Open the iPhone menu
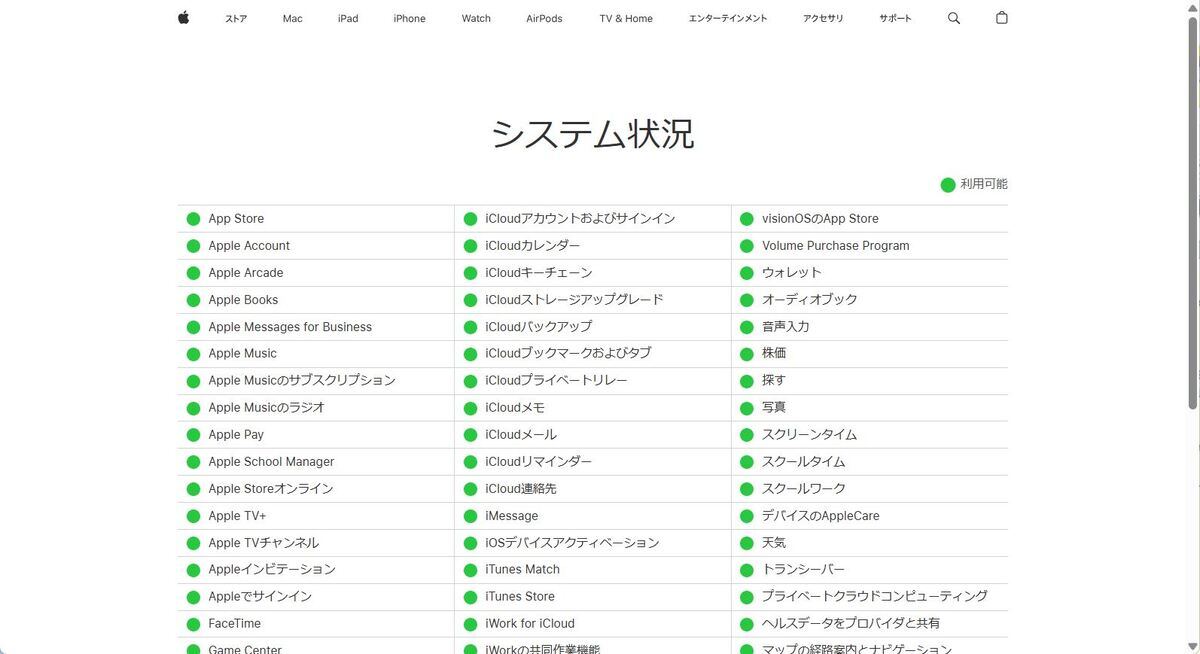1200x654 pixels. coord(409,18)
